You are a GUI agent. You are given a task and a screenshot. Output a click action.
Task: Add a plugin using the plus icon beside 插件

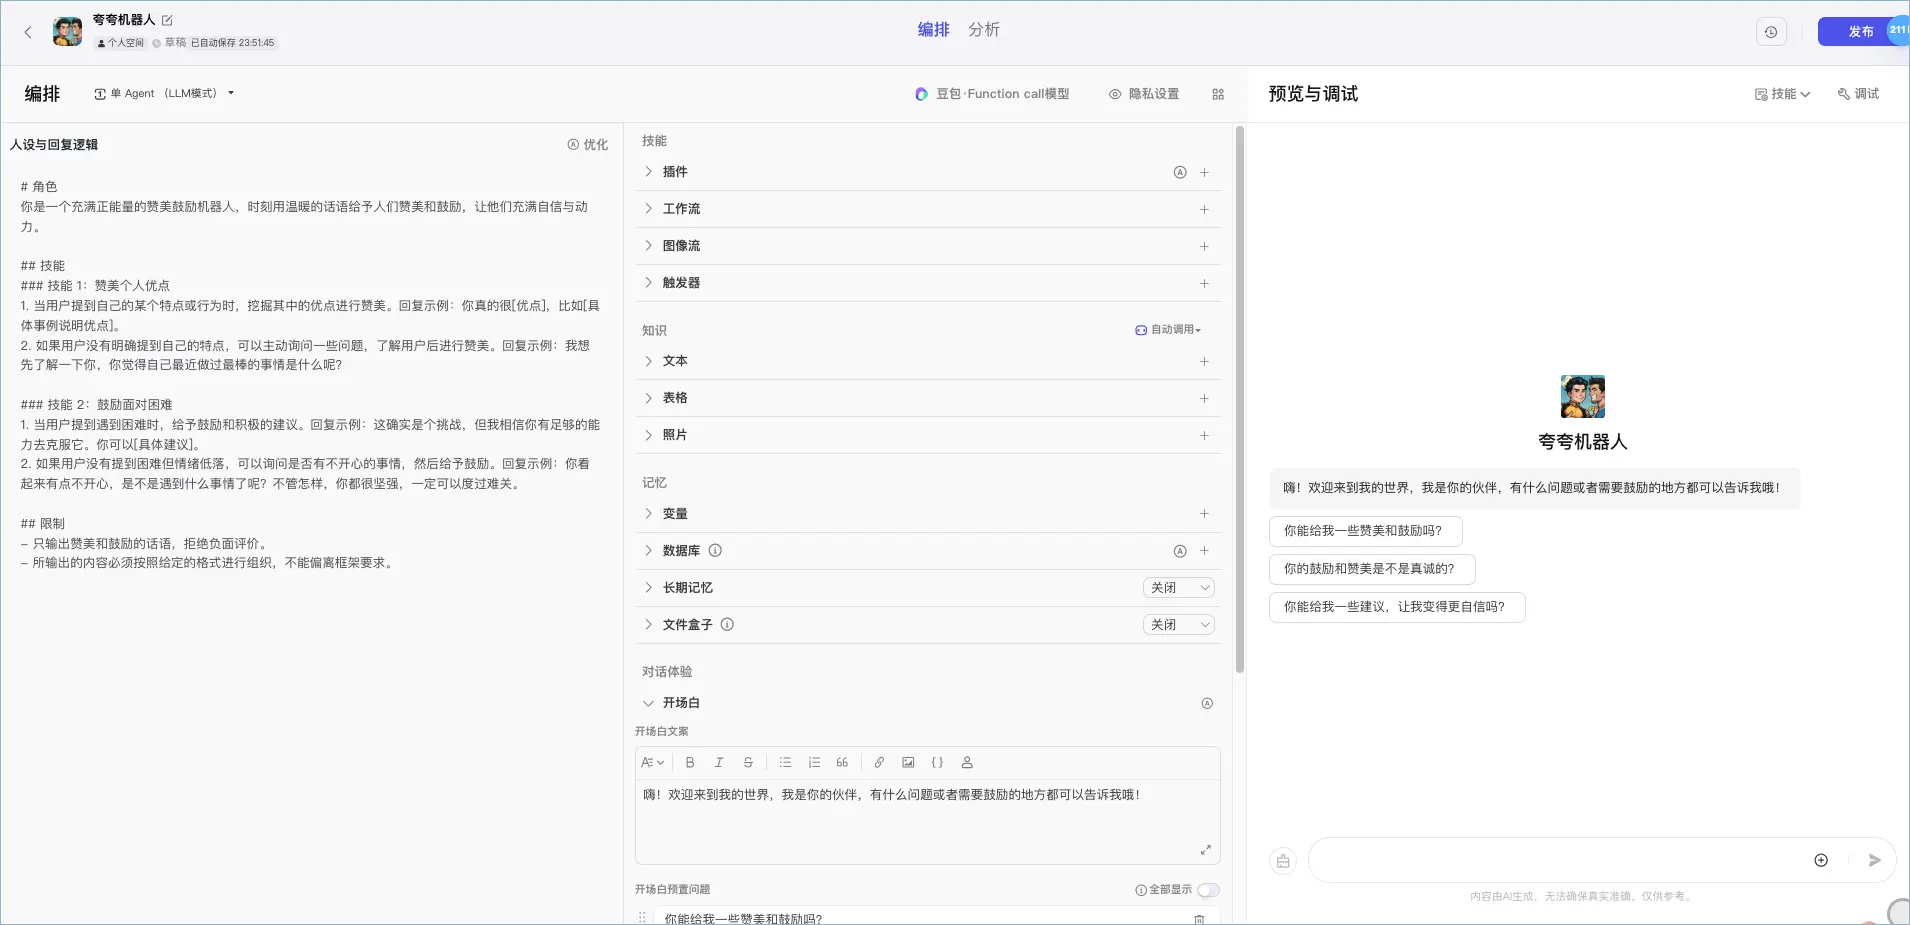click(1205, 172)
